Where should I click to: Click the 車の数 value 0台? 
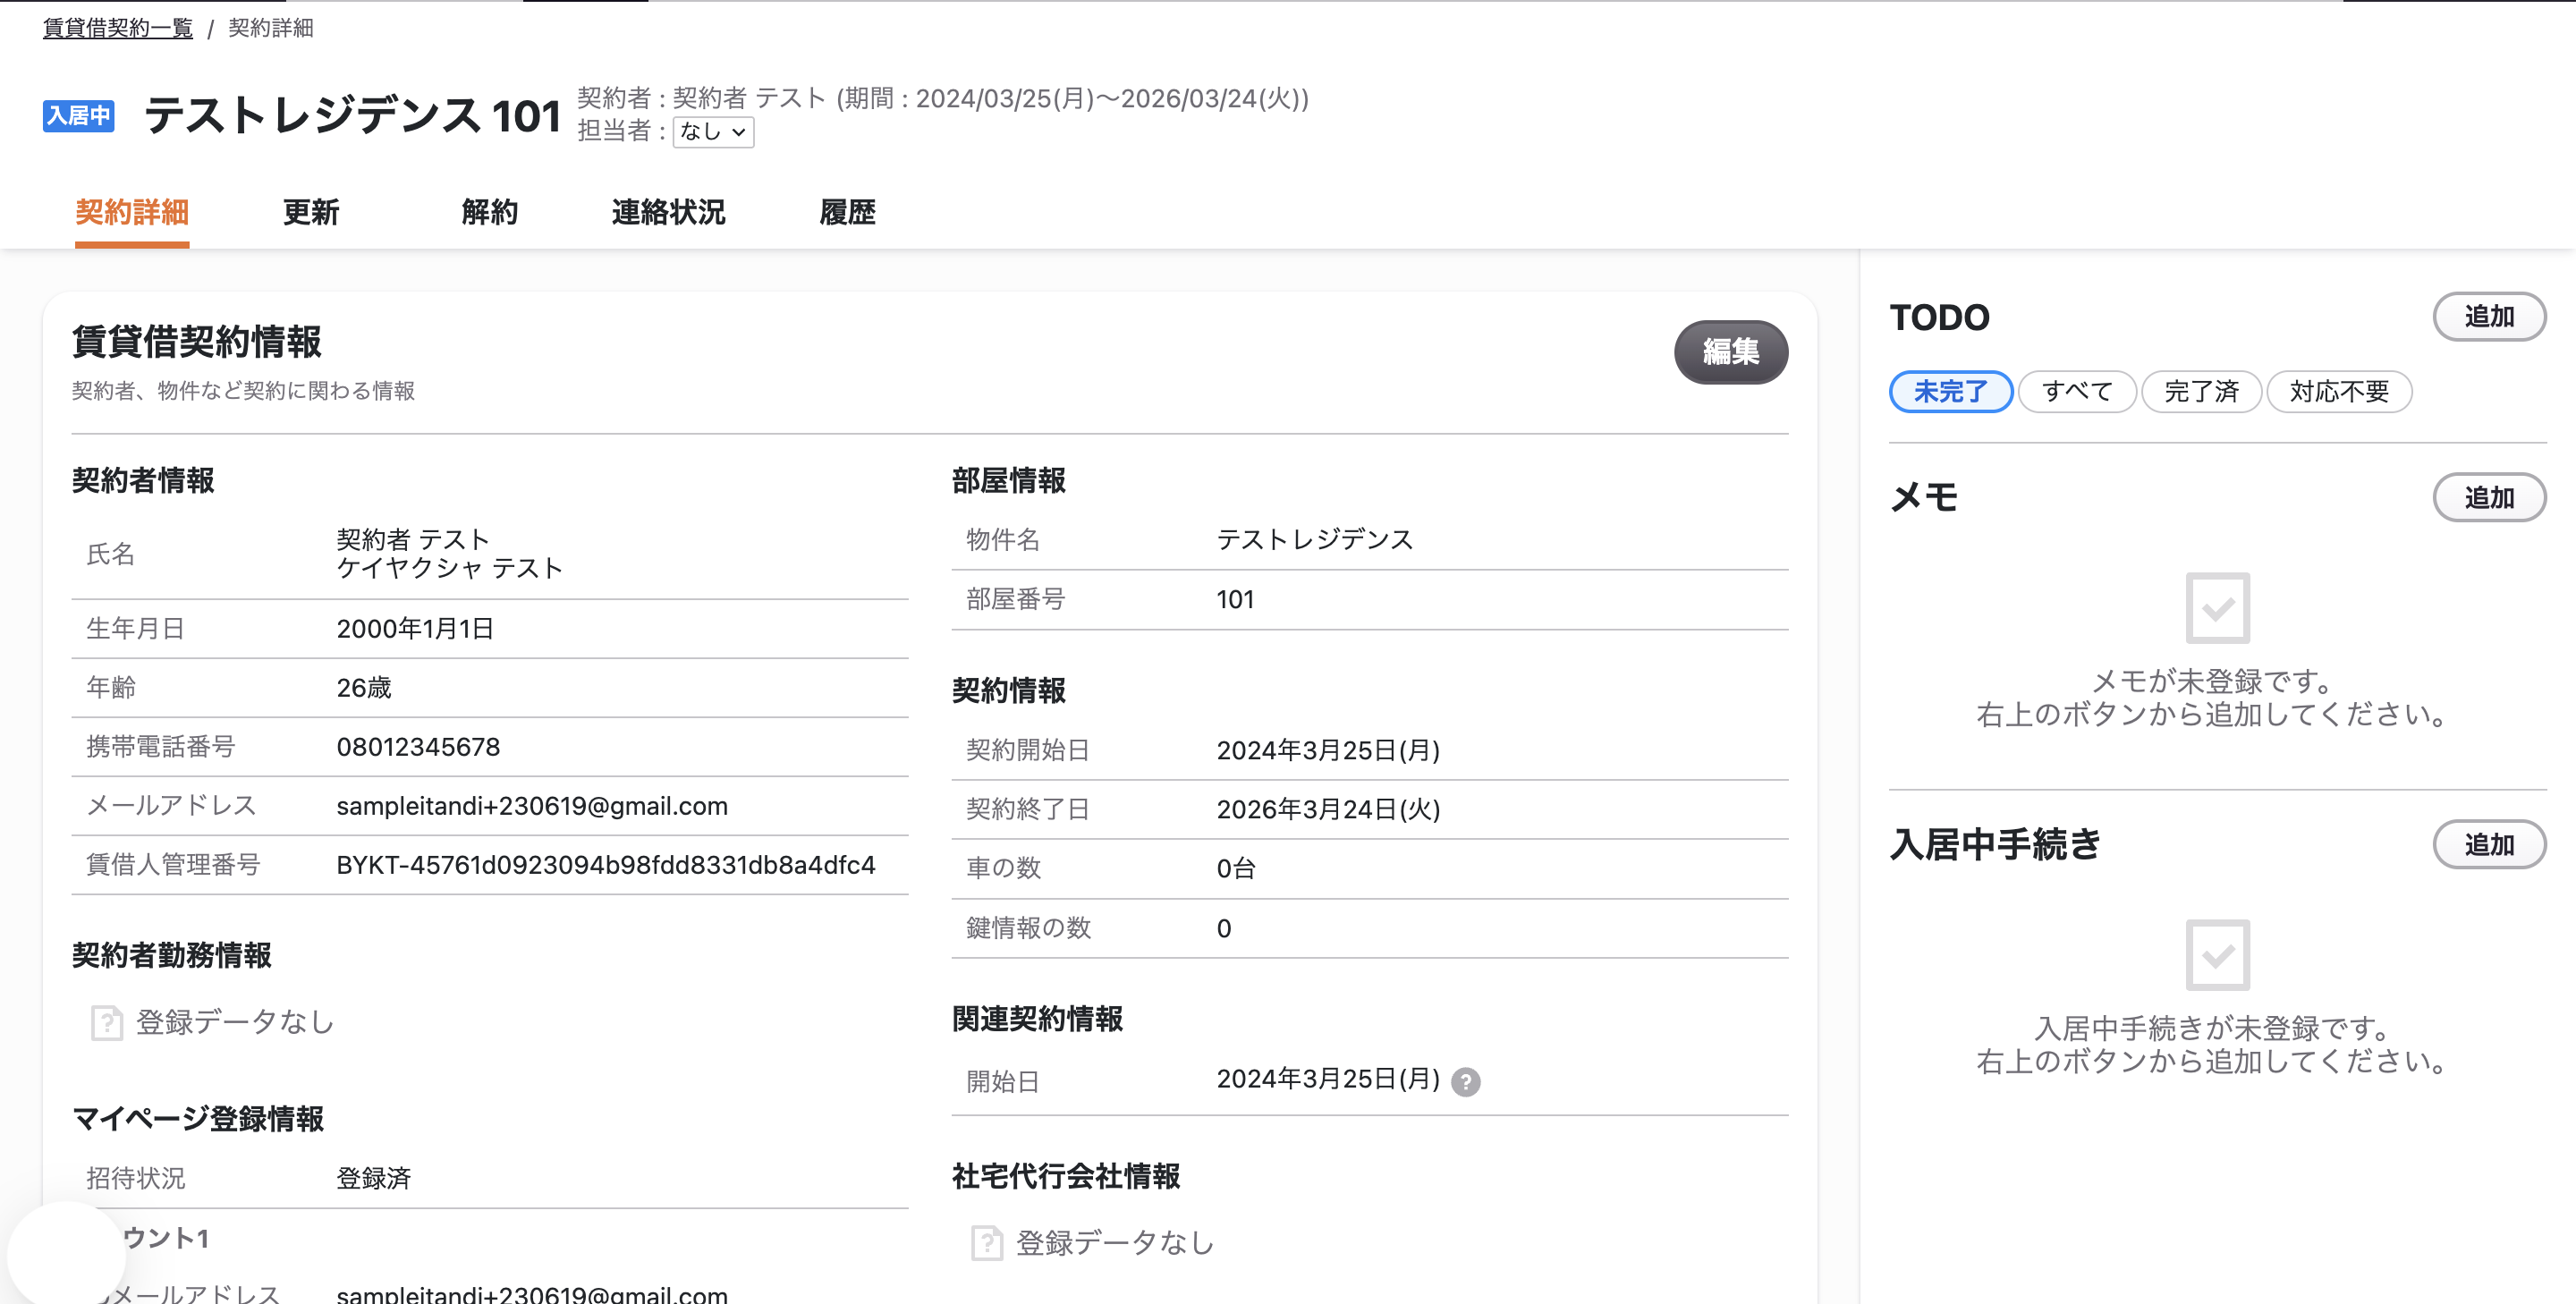pos(1236,868)
